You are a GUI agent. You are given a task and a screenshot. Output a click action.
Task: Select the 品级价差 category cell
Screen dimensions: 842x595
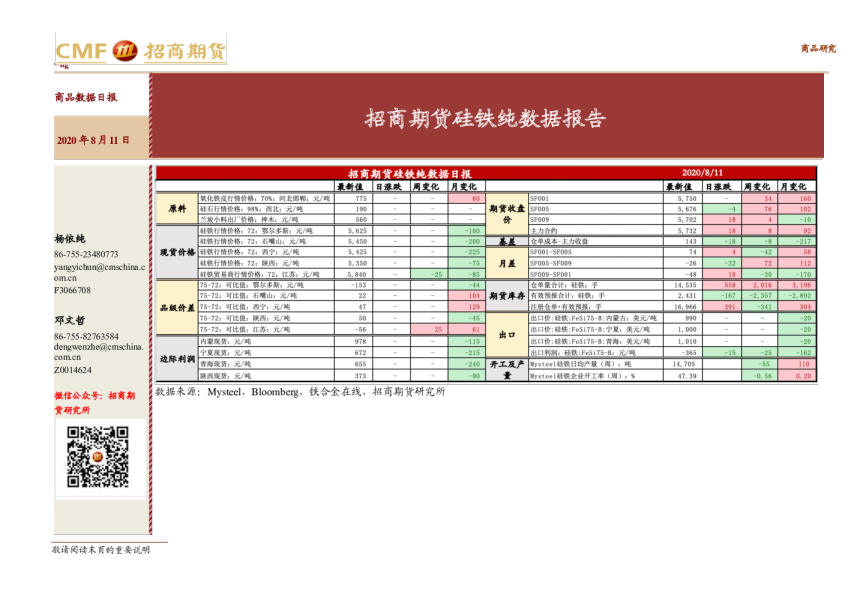point(177,309)
